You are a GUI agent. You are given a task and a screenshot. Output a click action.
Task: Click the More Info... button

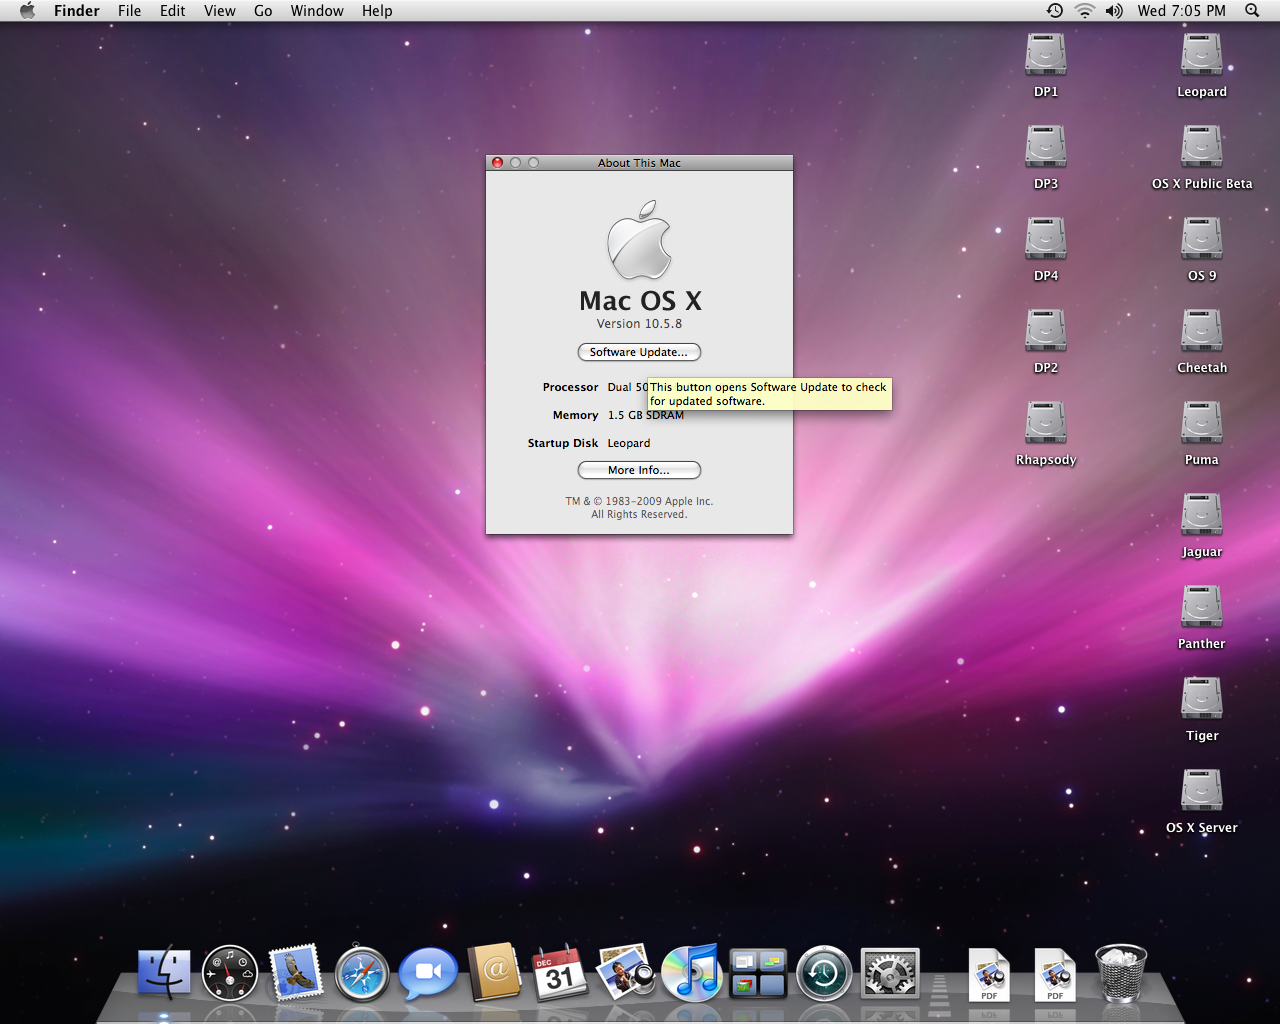[x=639, y=470]
